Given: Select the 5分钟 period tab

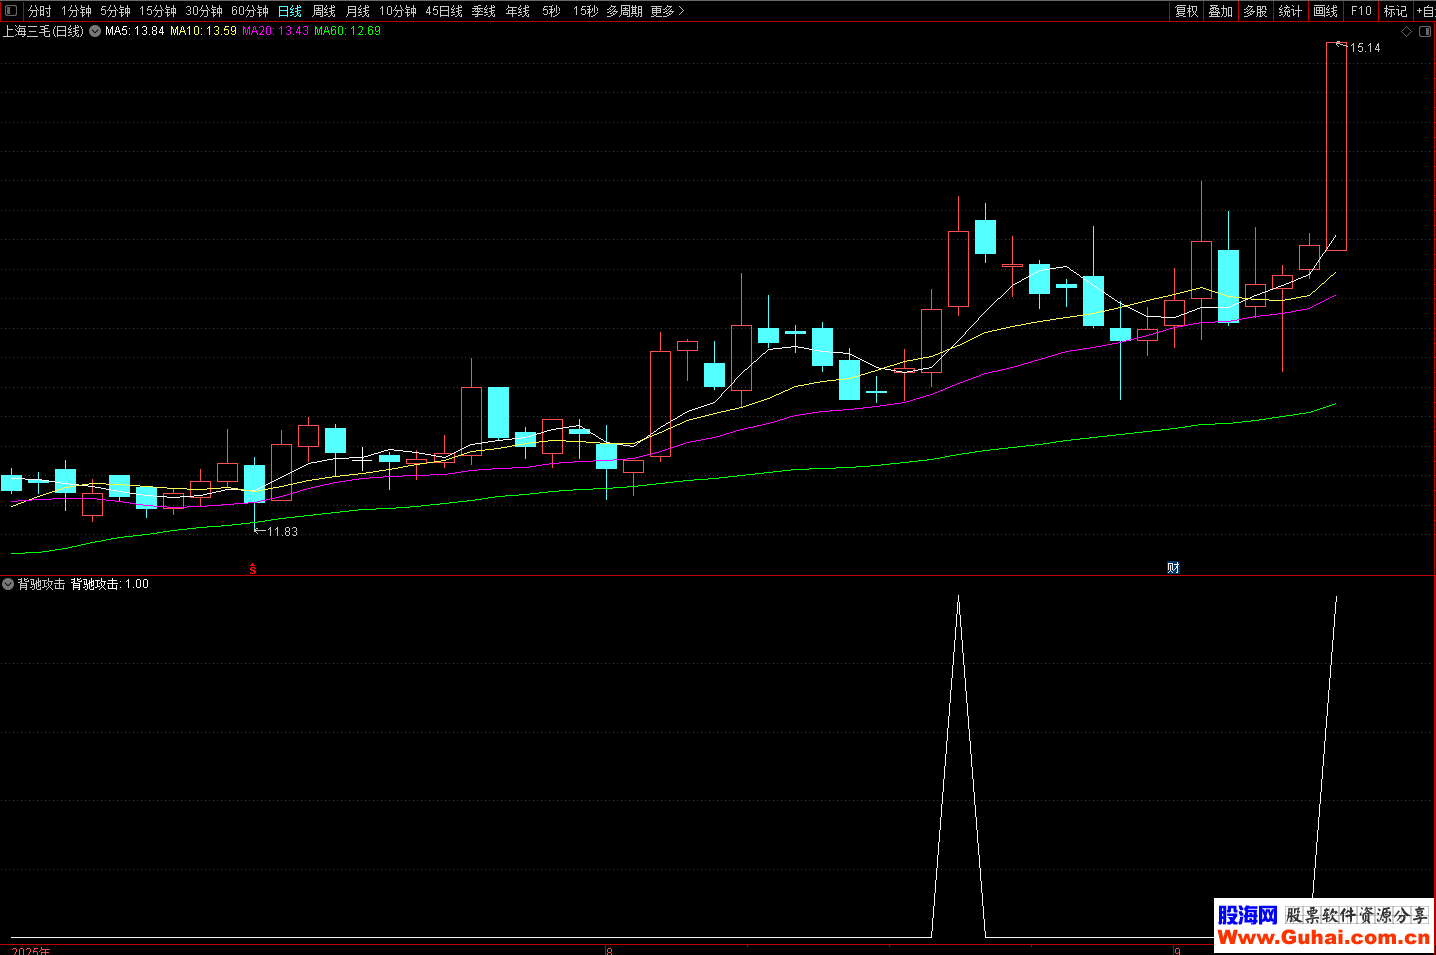Looking at the screenshot, I should 115,11.
